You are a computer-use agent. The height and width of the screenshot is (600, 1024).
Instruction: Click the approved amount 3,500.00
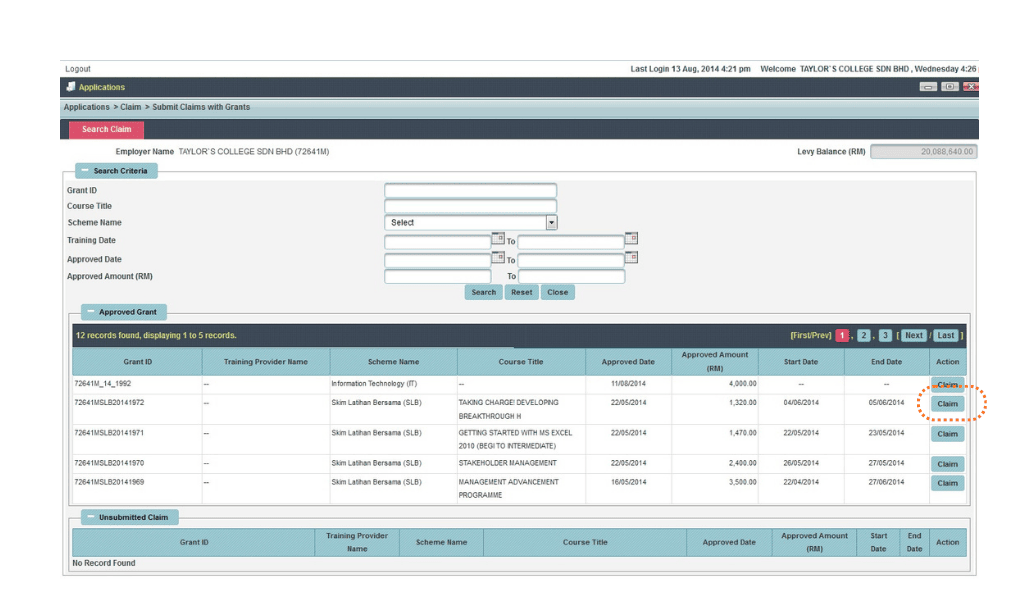pos(743,482)
